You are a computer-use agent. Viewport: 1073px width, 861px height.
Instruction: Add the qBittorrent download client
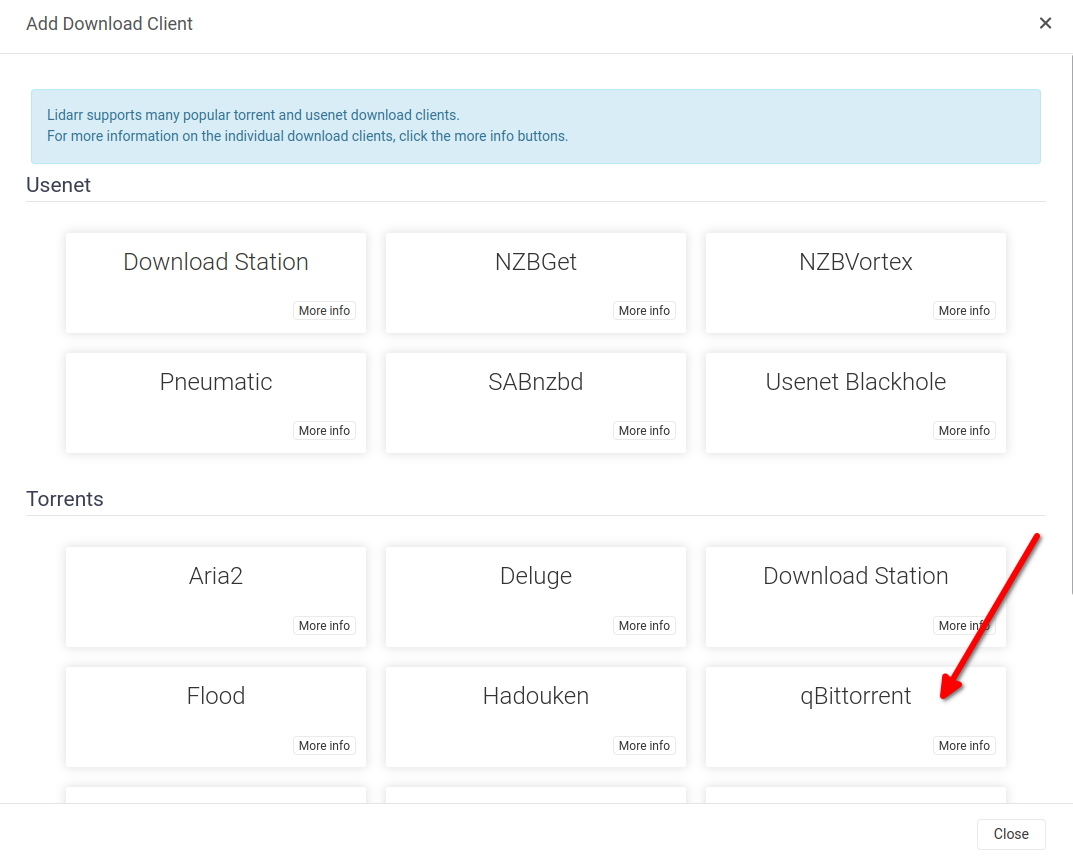click(x=855, y=717)
